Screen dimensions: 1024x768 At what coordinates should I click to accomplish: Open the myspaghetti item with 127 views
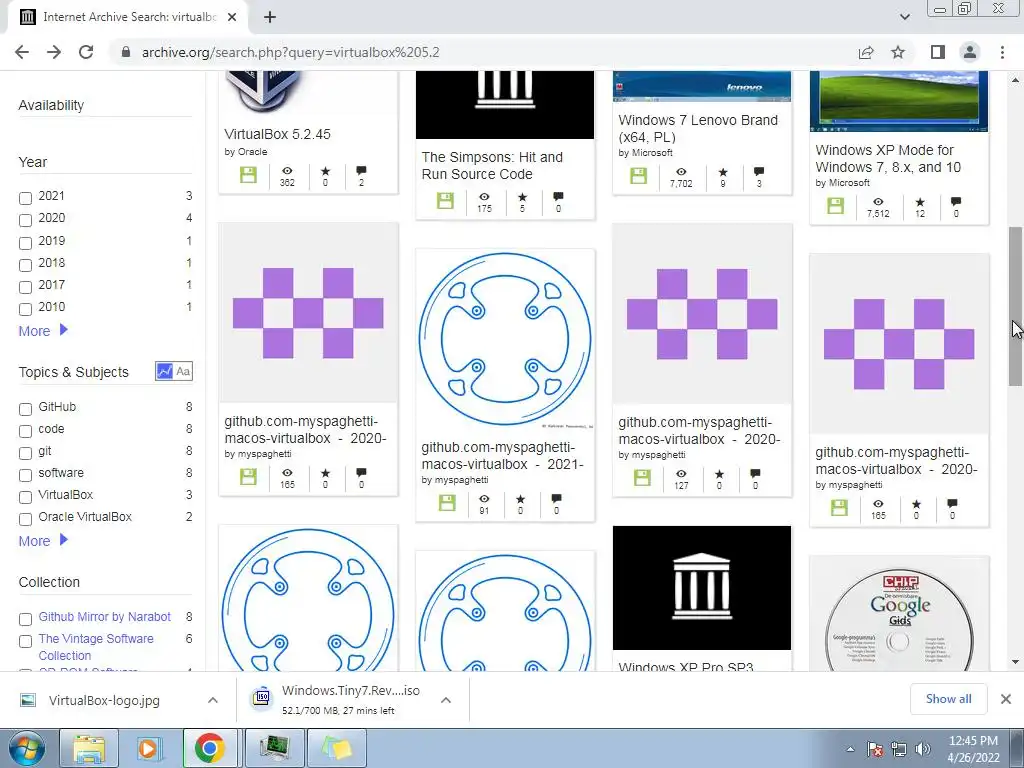coord(699,430)
